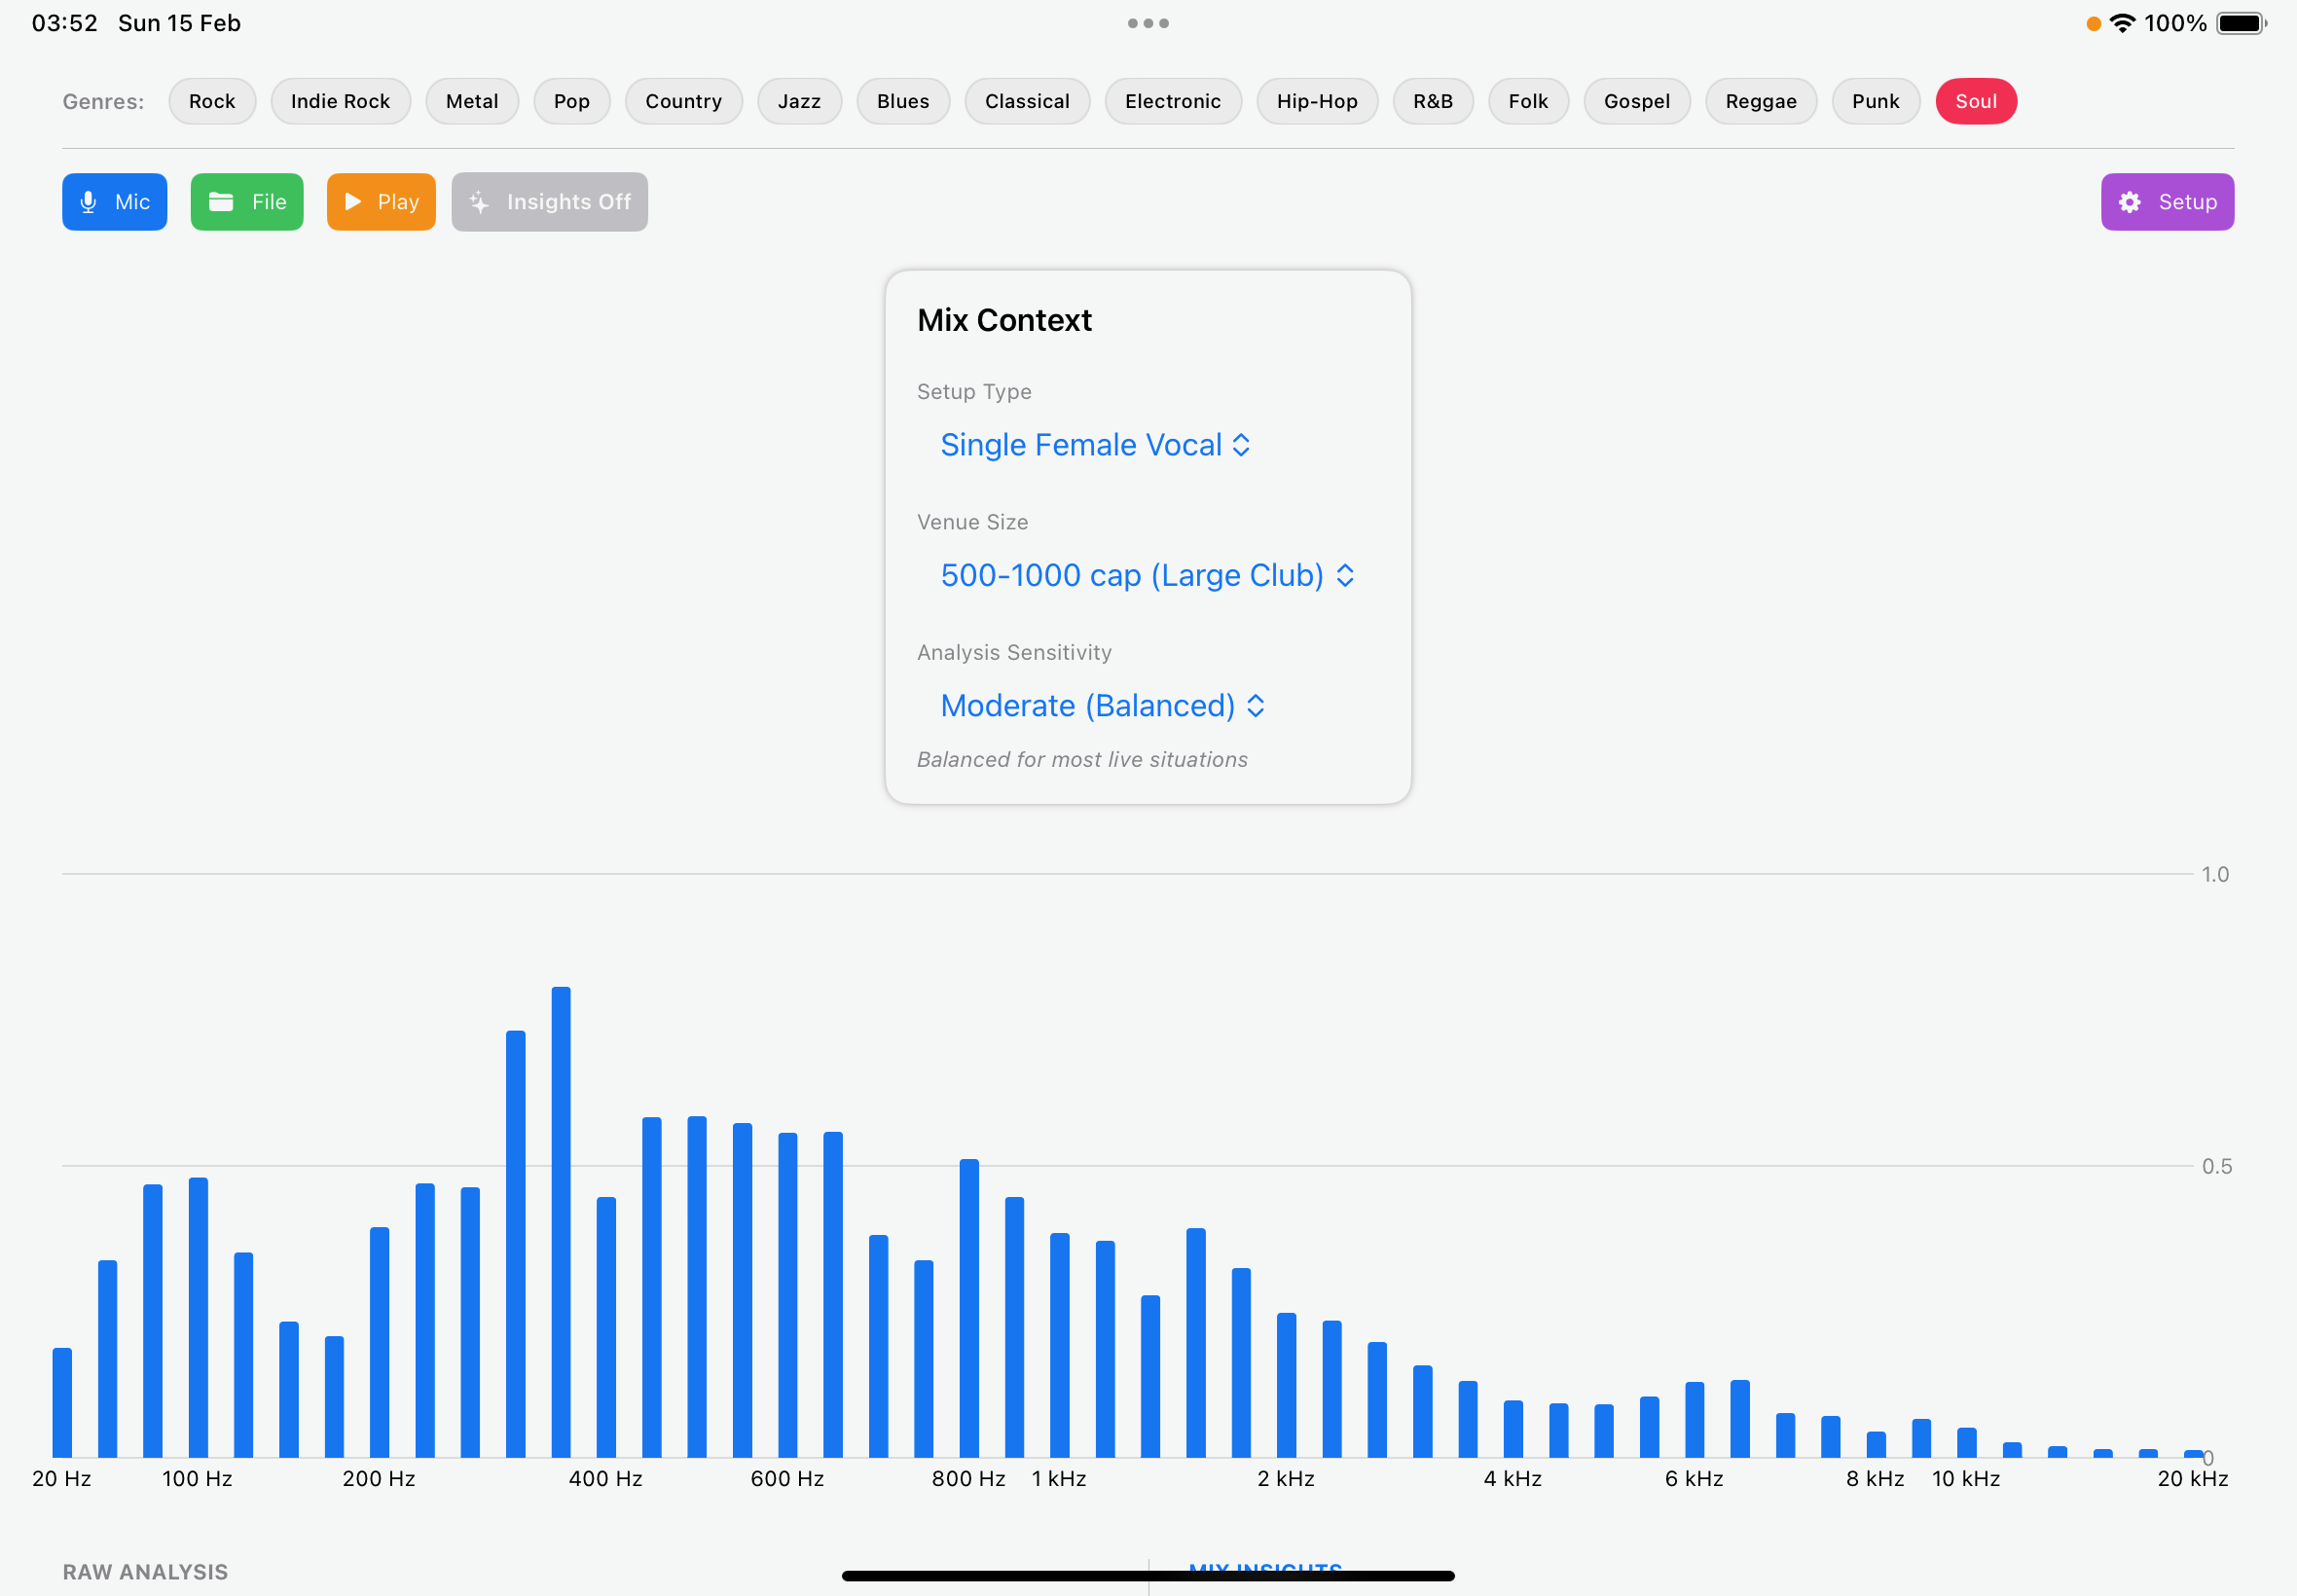Screen dimensions: 2297x1596
Task: Open the Venue Size Large Club dropdown
Action: click(1147, 576)
